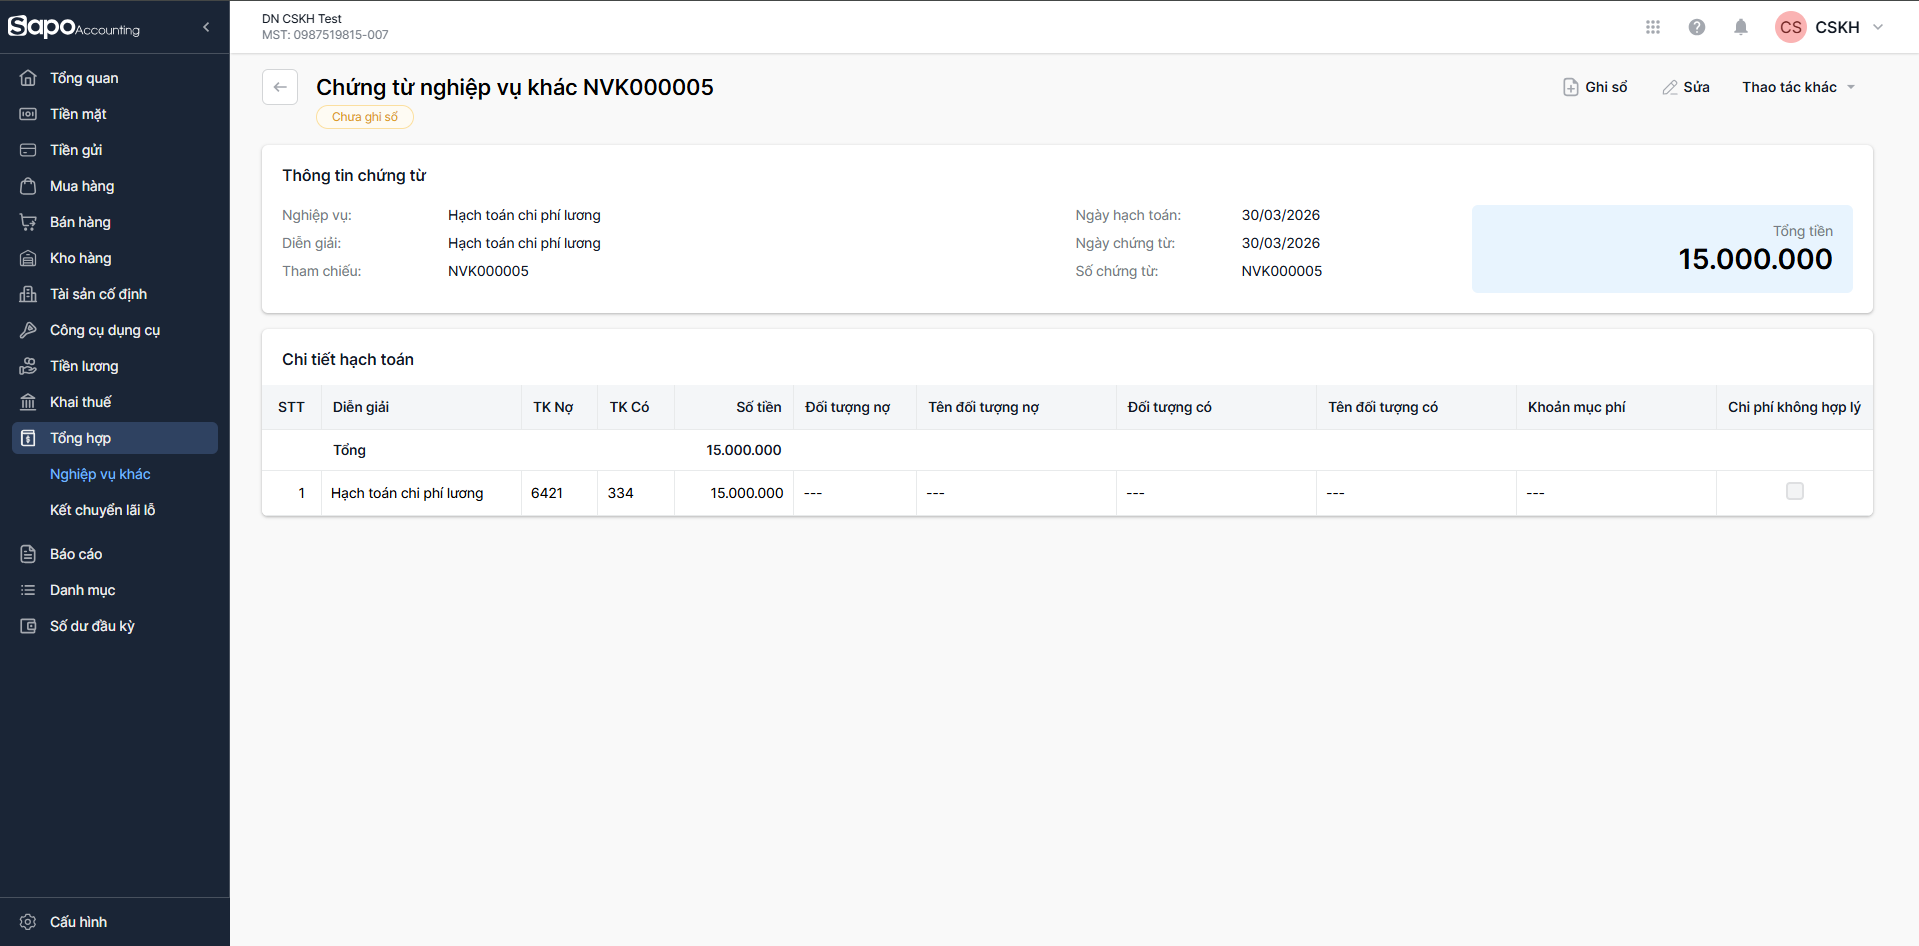Click row 1 description Hạch toán chi phí lương

coord(407,493)
